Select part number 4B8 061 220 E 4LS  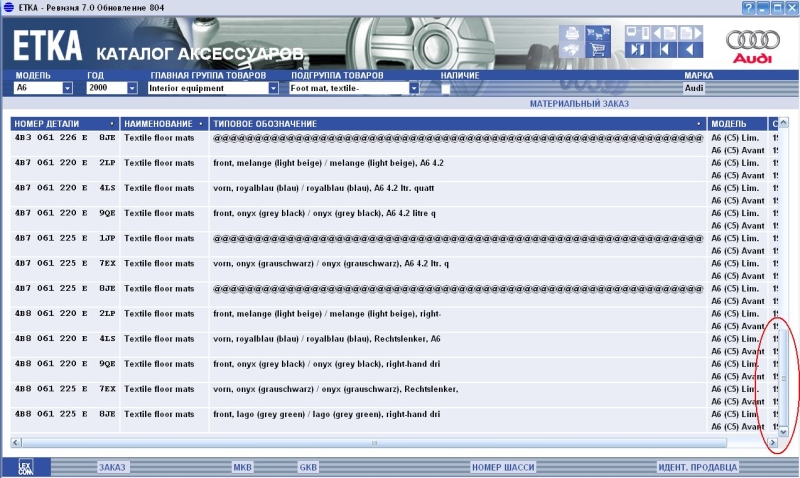65,338
